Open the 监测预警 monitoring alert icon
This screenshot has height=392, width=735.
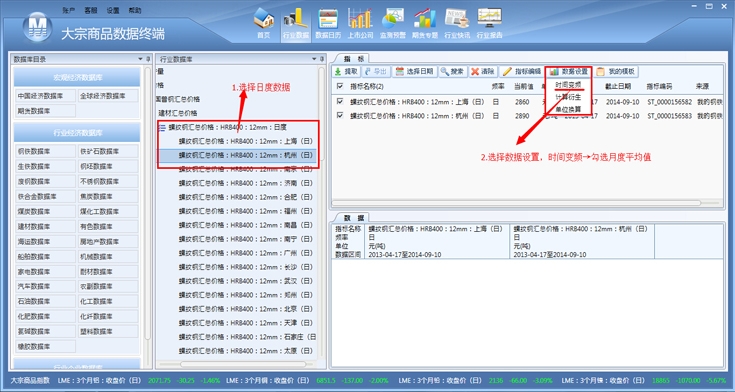click(392, 23)
